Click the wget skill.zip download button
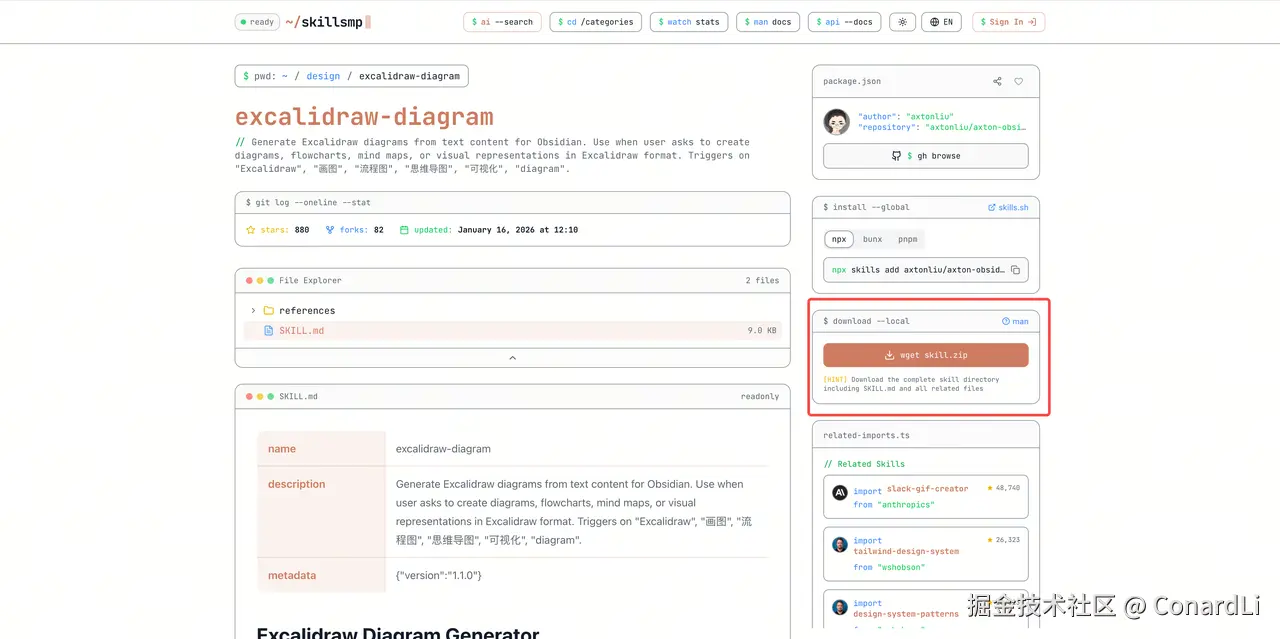Screen dimensions: 1280x639 tap(925, 355)
